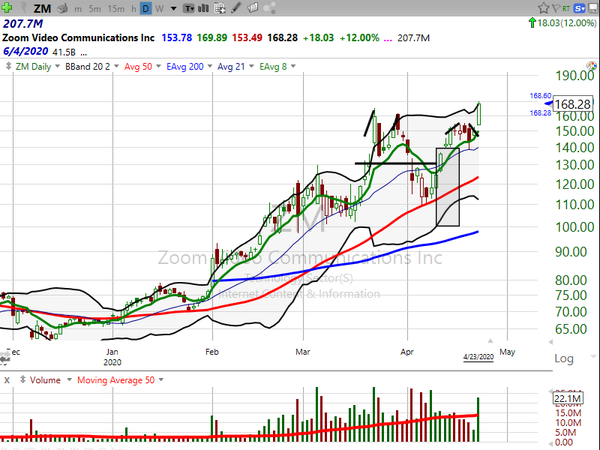Toggle the Log scale label
This screenshot has height=450, width=600.
[564, 359]
